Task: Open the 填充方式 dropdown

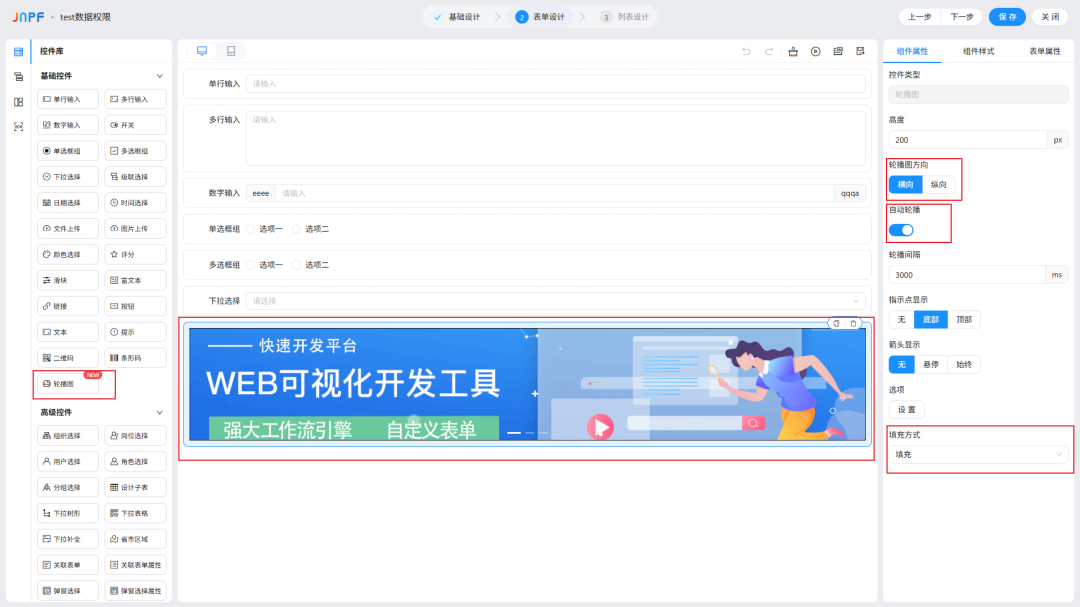Action: [x=978, y=455]
